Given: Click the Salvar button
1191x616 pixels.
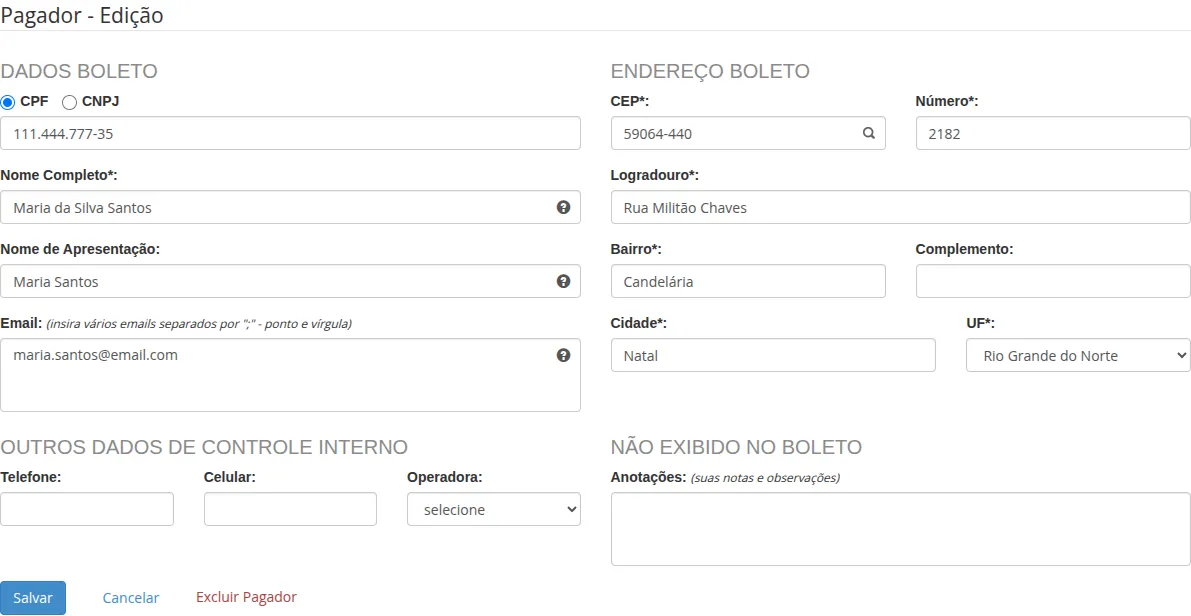Looking at the screenshot, I should tap(33, 597).
